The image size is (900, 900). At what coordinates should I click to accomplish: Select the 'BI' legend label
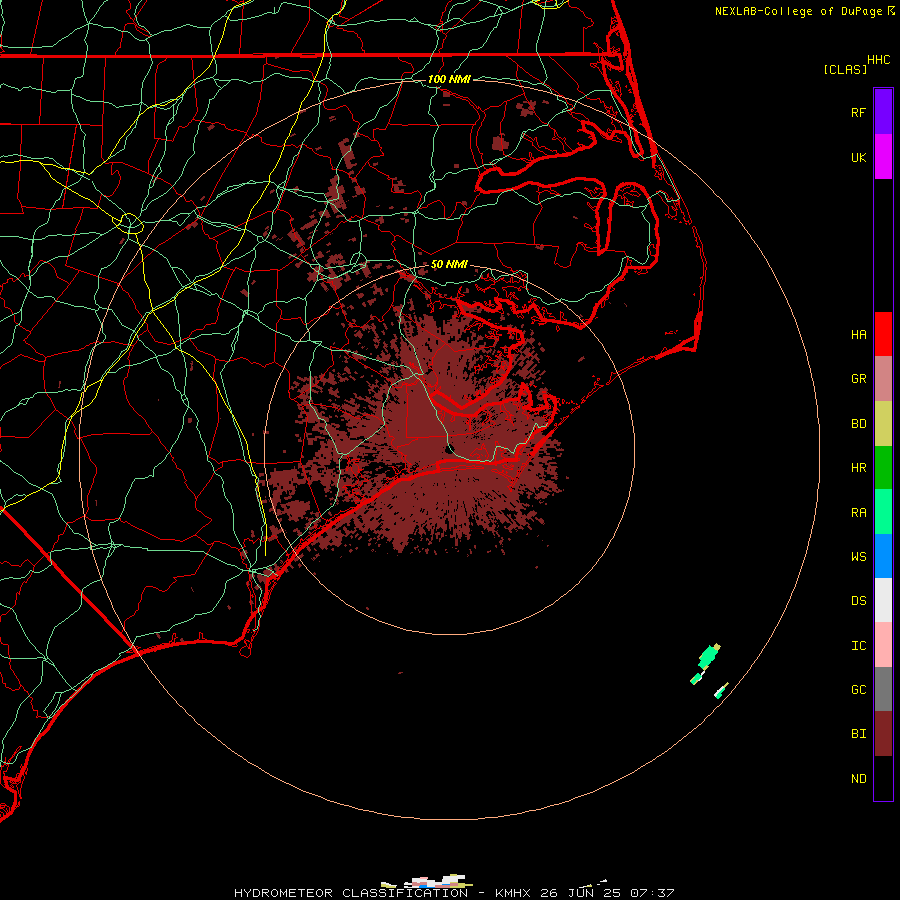coord(858,734)
